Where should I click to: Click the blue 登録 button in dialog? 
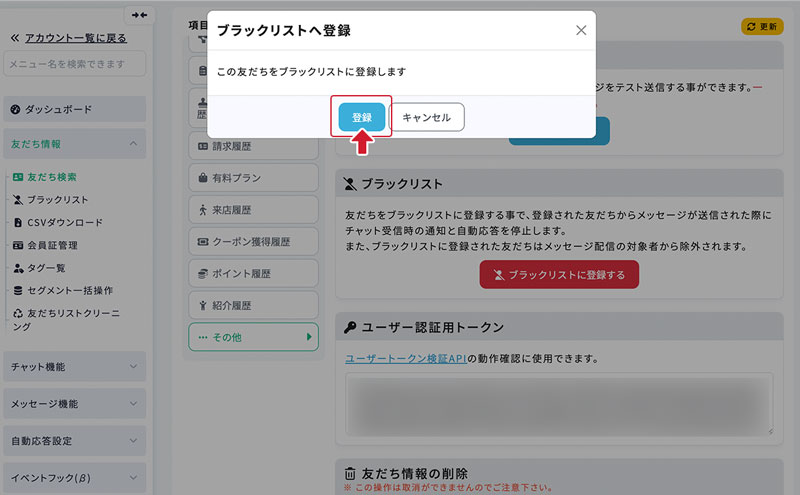(361, 117)
